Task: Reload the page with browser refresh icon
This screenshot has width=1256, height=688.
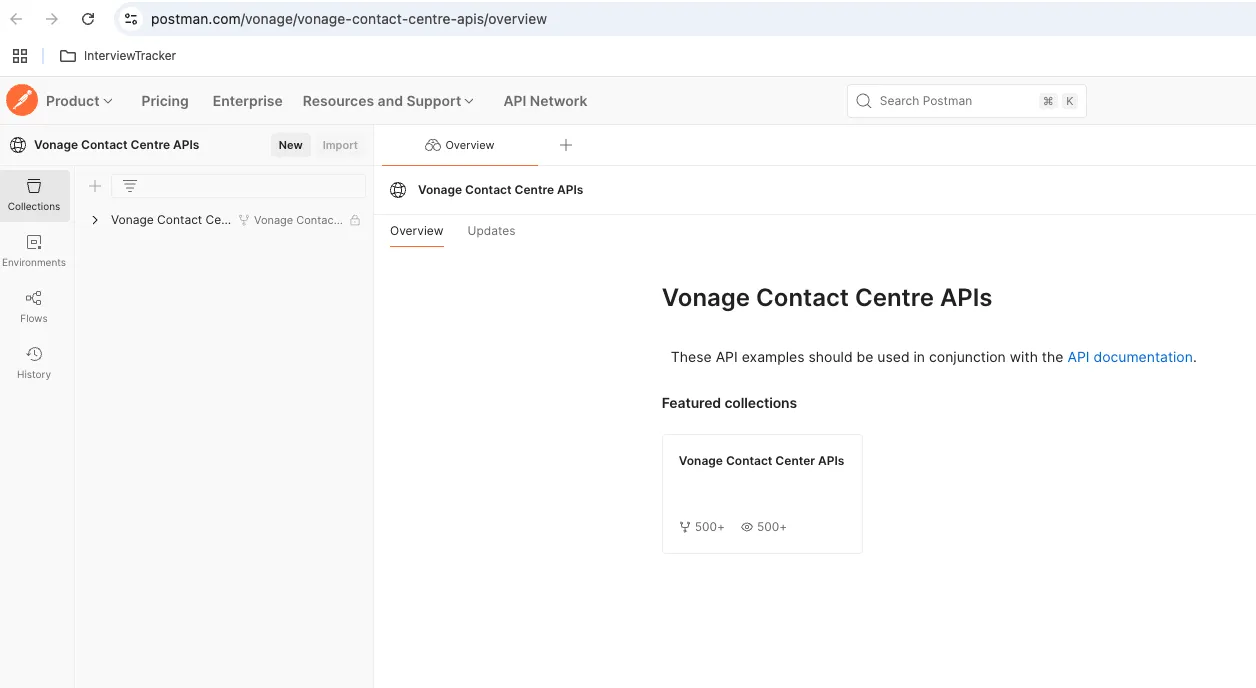Action: tap(88, 19)
